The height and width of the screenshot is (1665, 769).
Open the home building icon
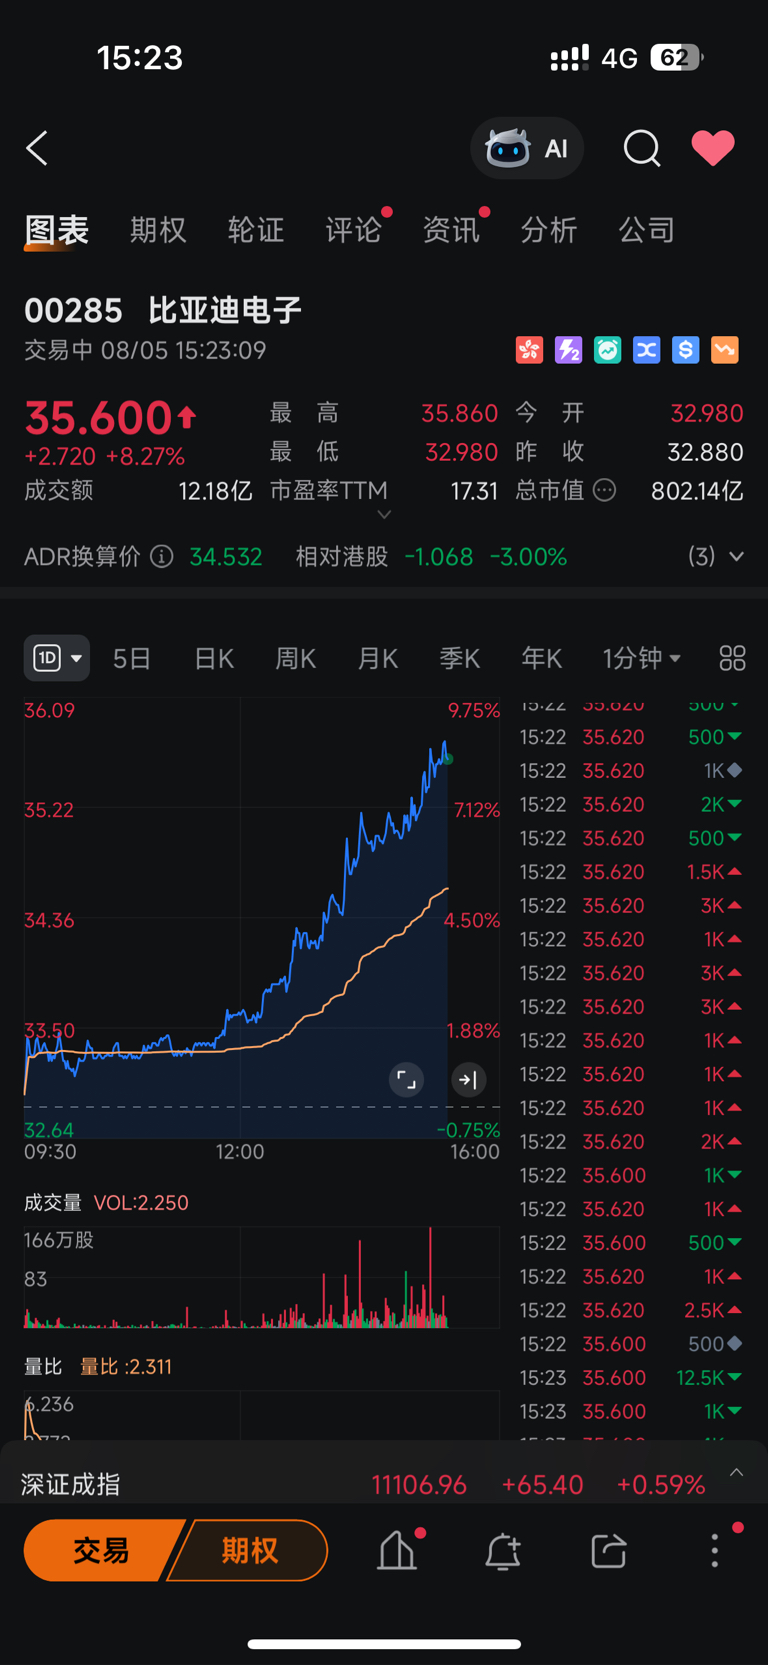(x=397, y=1551)
